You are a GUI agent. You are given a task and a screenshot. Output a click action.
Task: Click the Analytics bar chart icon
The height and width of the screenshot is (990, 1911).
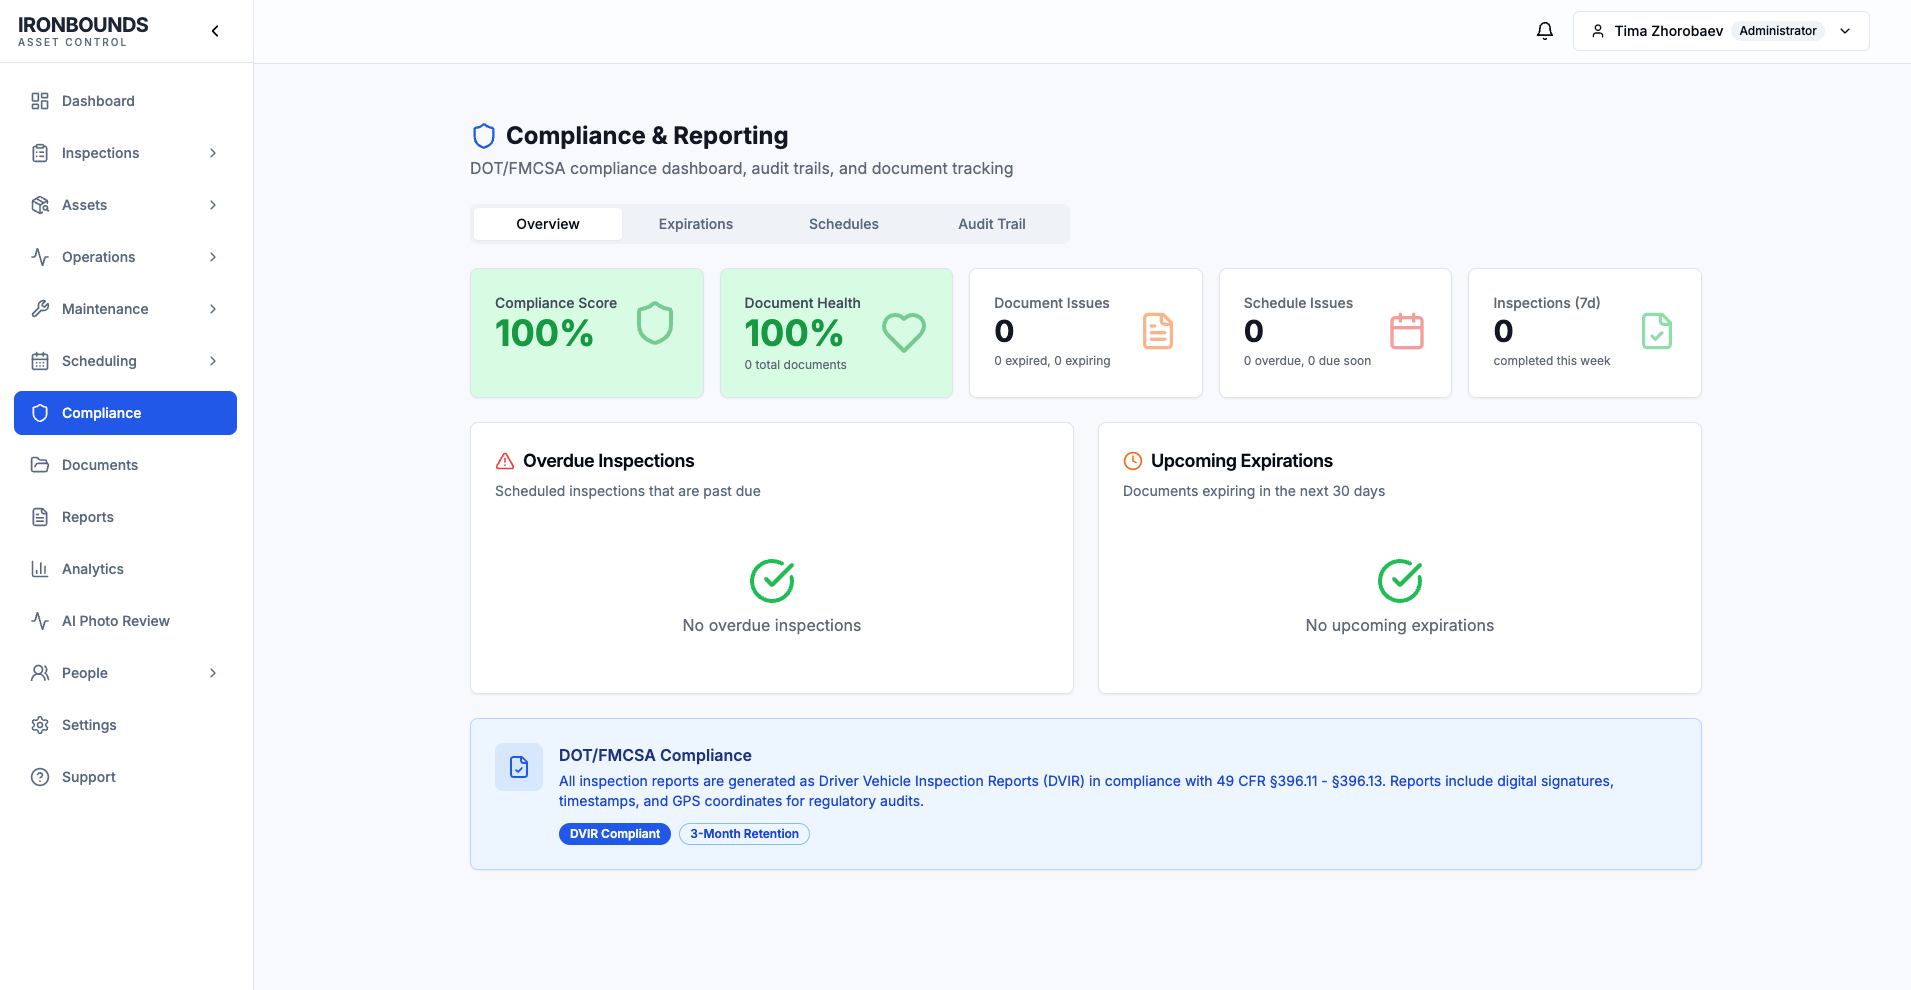point(40,569)
